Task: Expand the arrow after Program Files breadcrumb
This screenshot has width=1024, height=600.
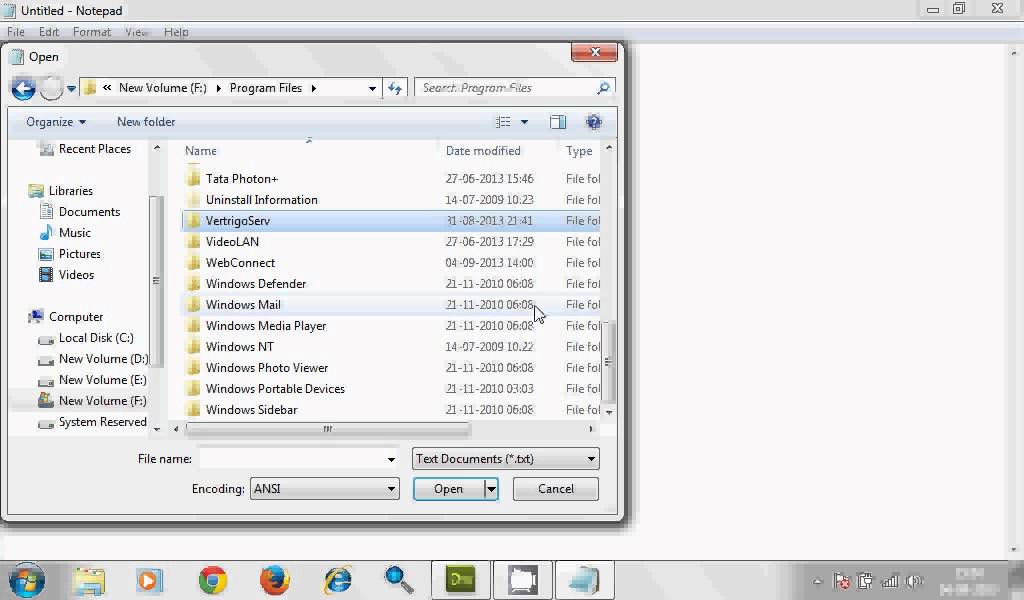Action: tap(314, 88)
